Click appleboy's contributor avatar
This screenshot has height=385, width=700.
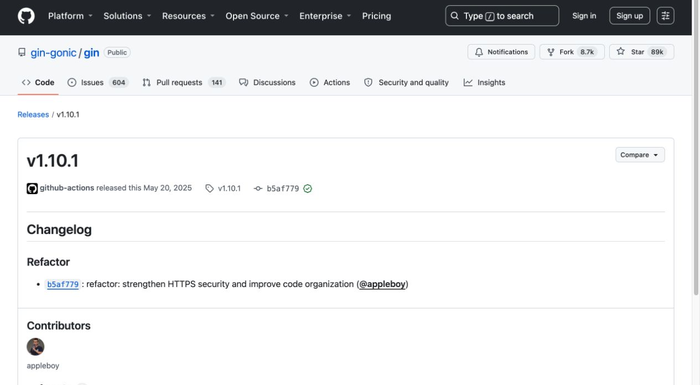35,347
